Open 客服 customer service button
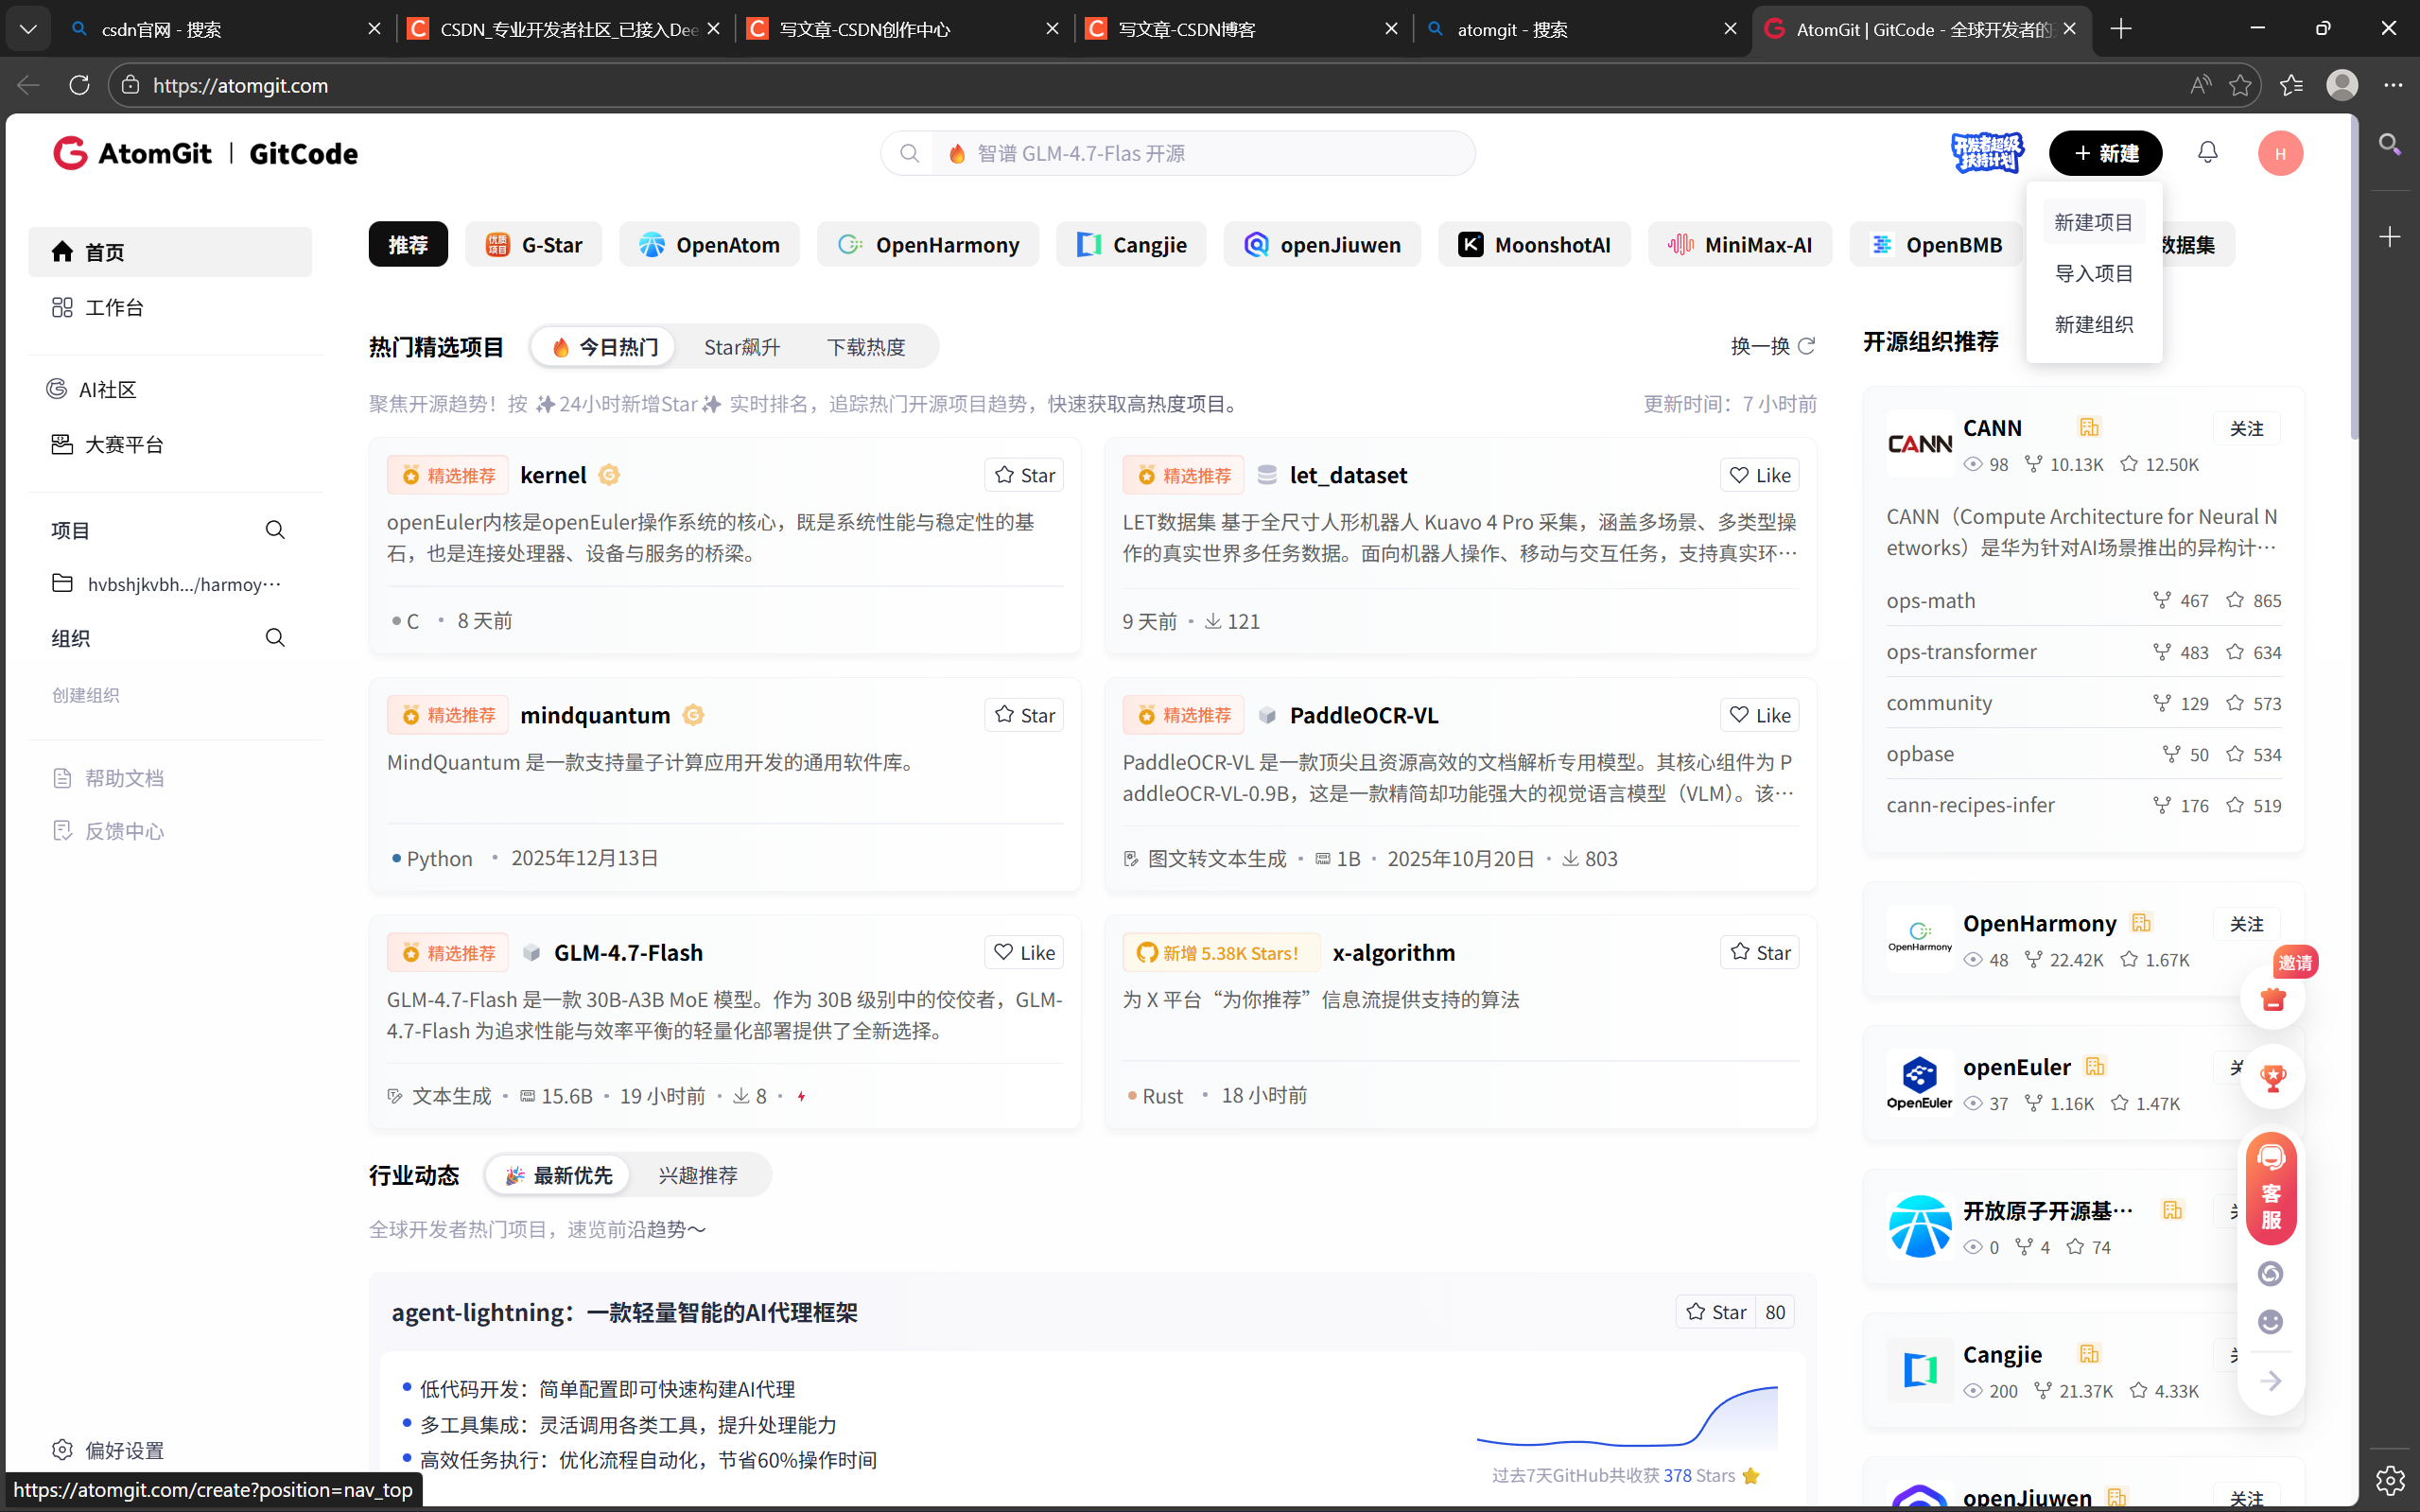 (2271, 1188)
